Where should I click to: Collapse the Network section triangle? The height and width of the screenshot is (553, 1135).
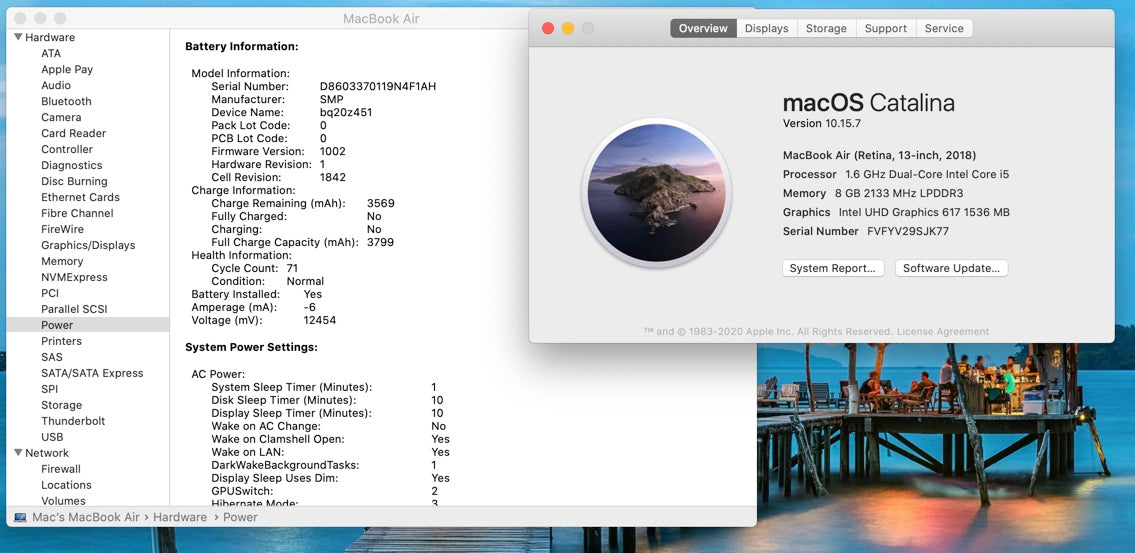[18, 453]
